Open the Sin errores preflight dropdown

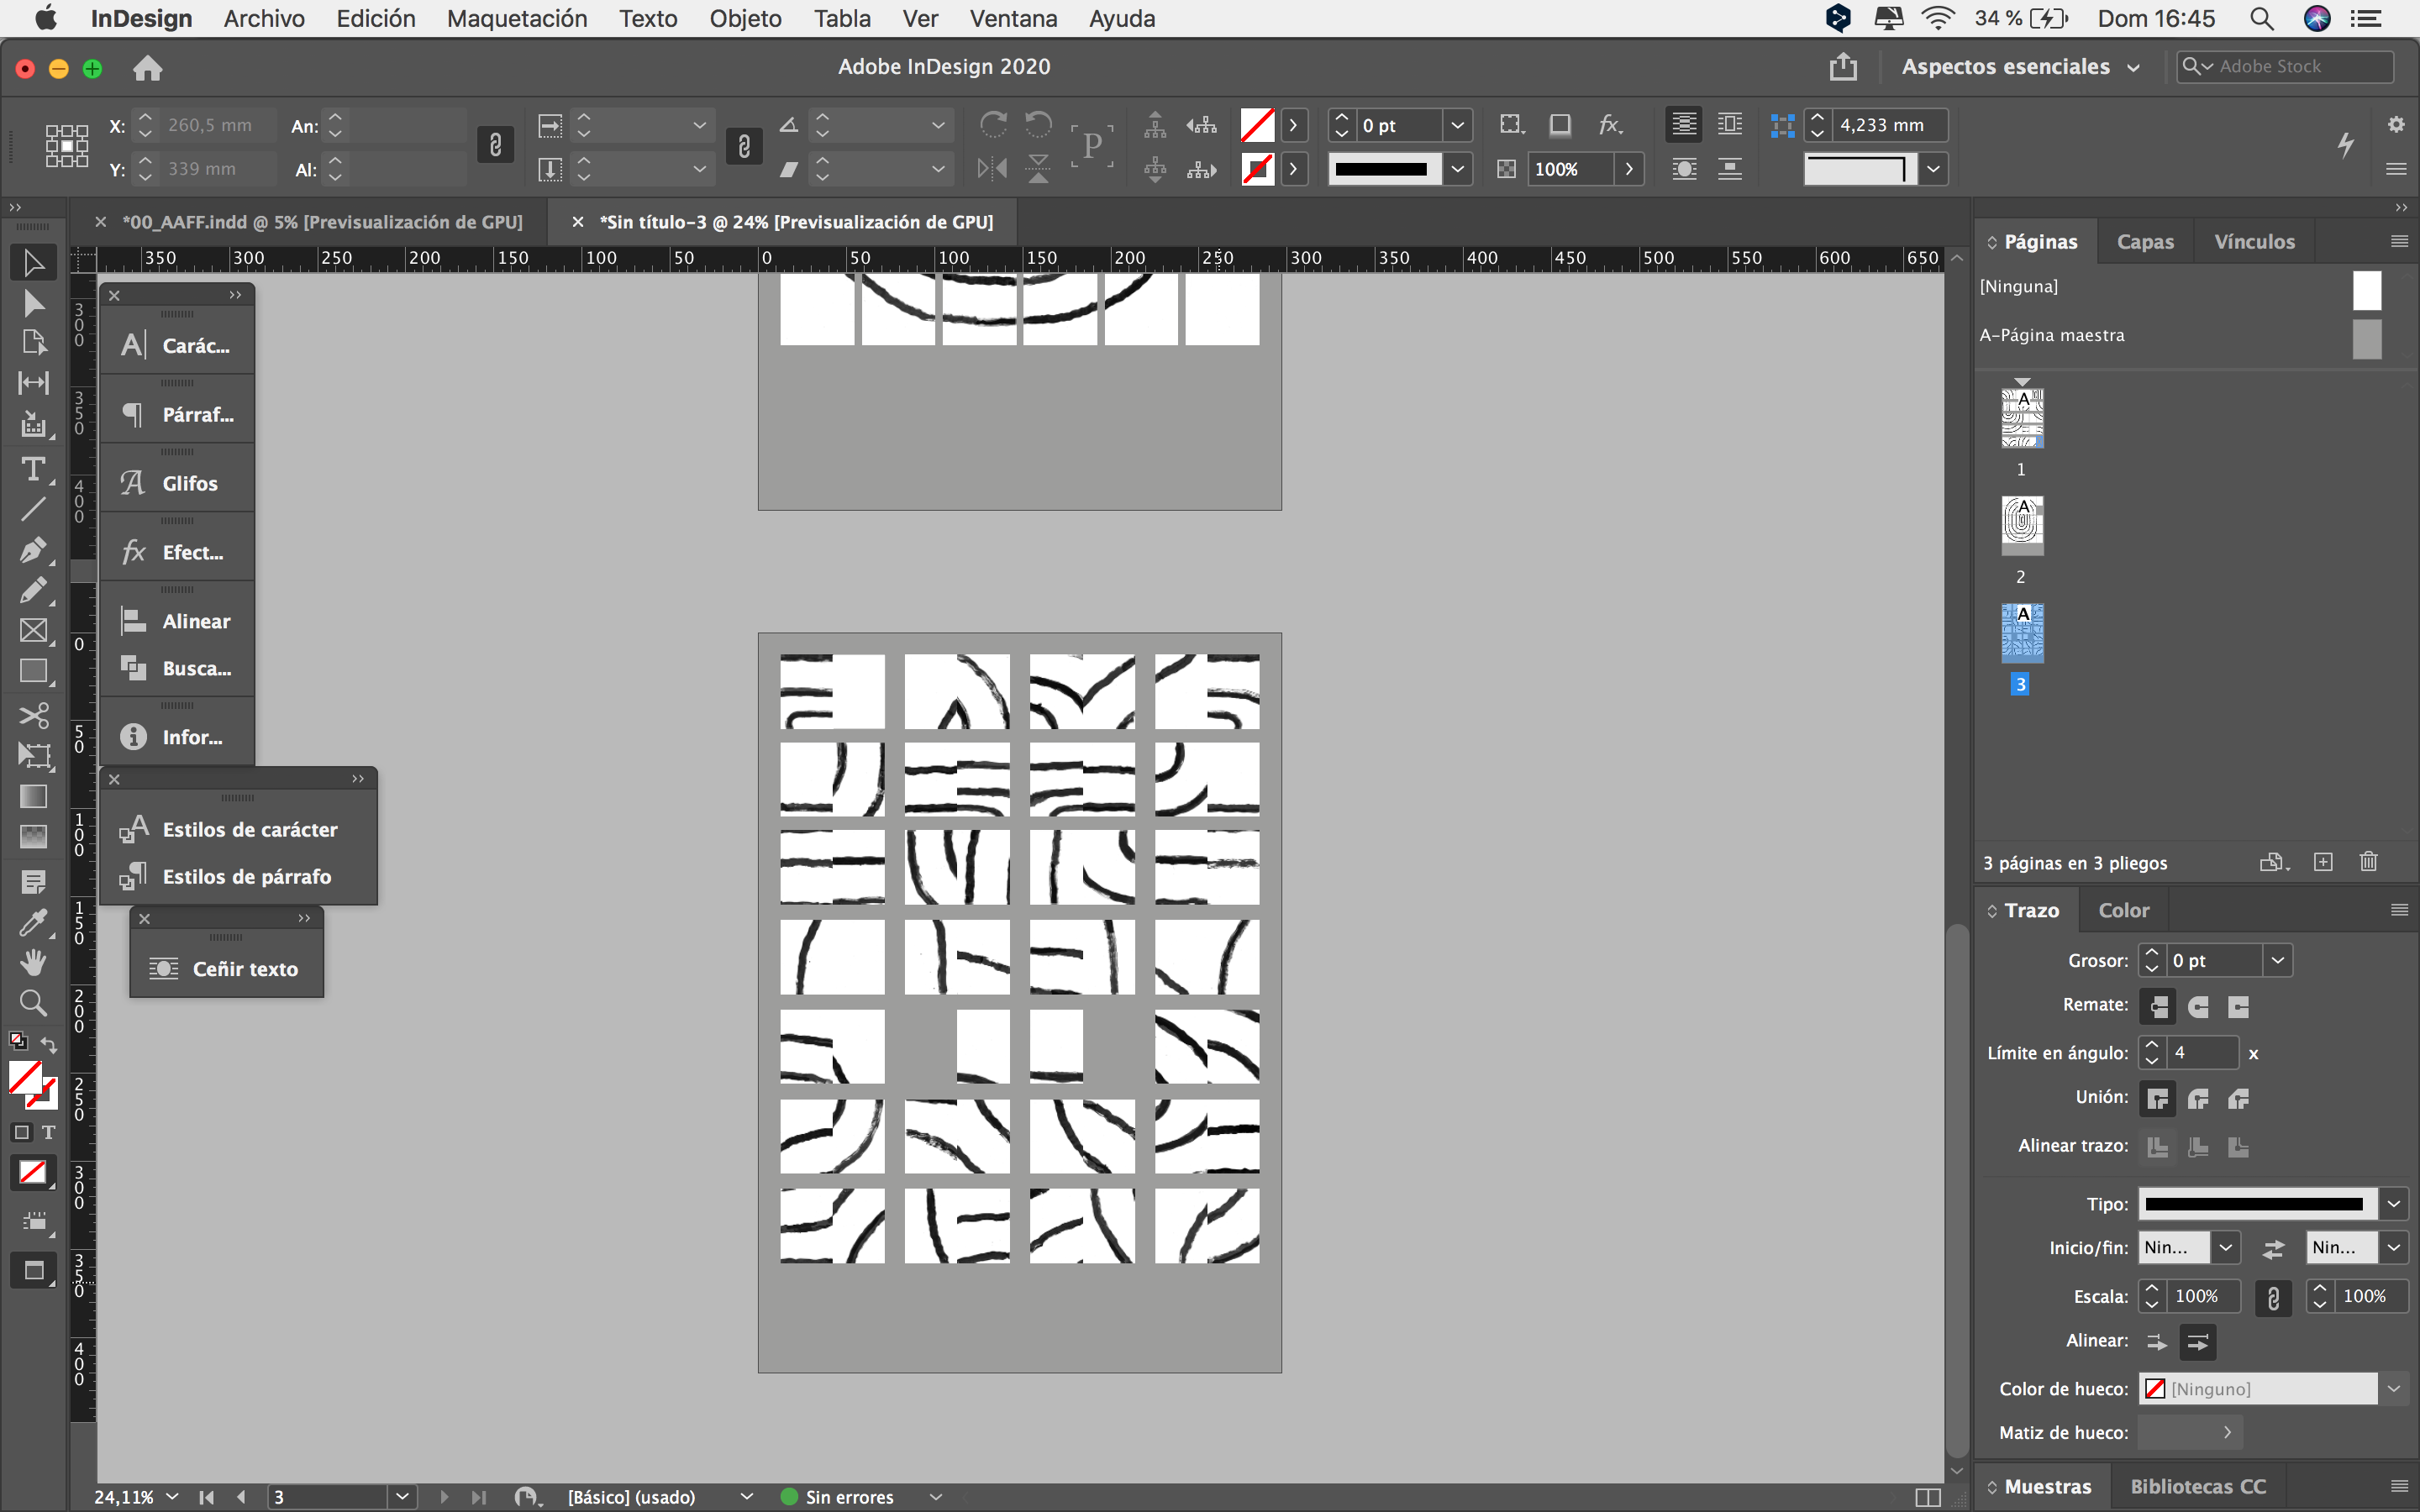pos(936,1497)
